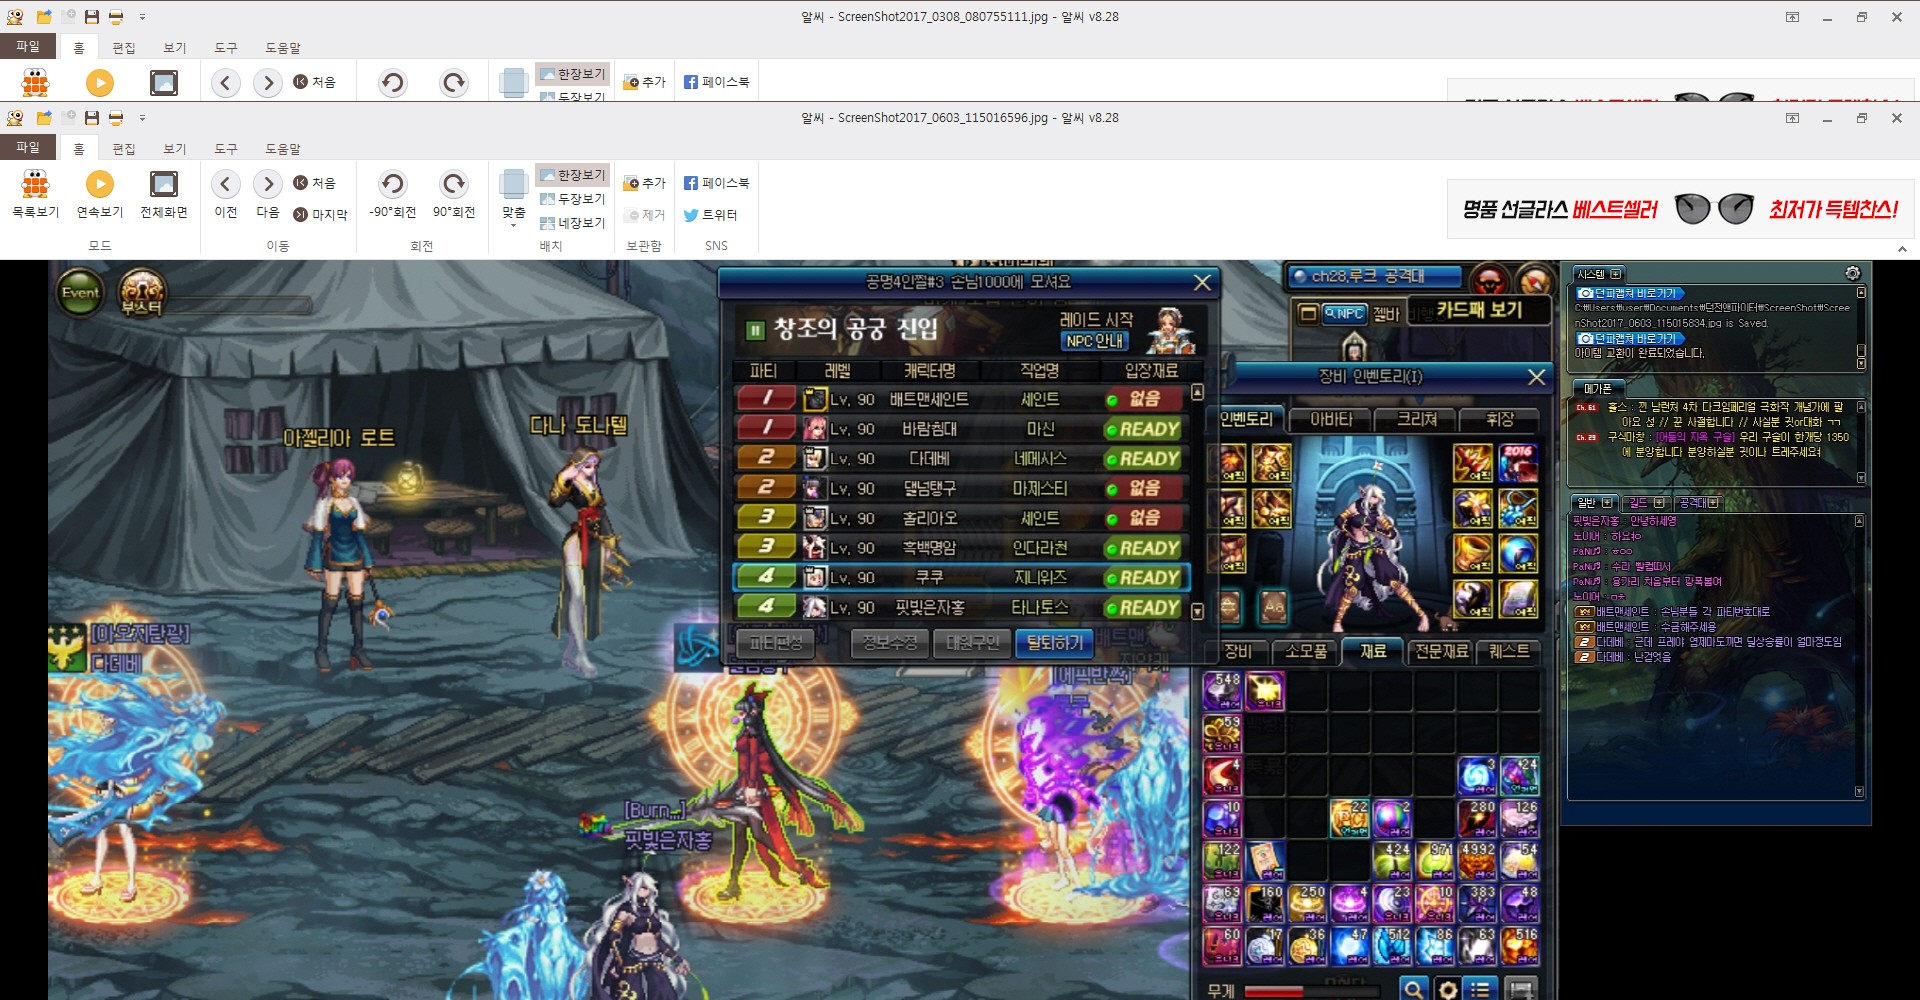Select the 홈 tab in front window
Viewport: 1920px width, 1000px height.
(79, 148)
